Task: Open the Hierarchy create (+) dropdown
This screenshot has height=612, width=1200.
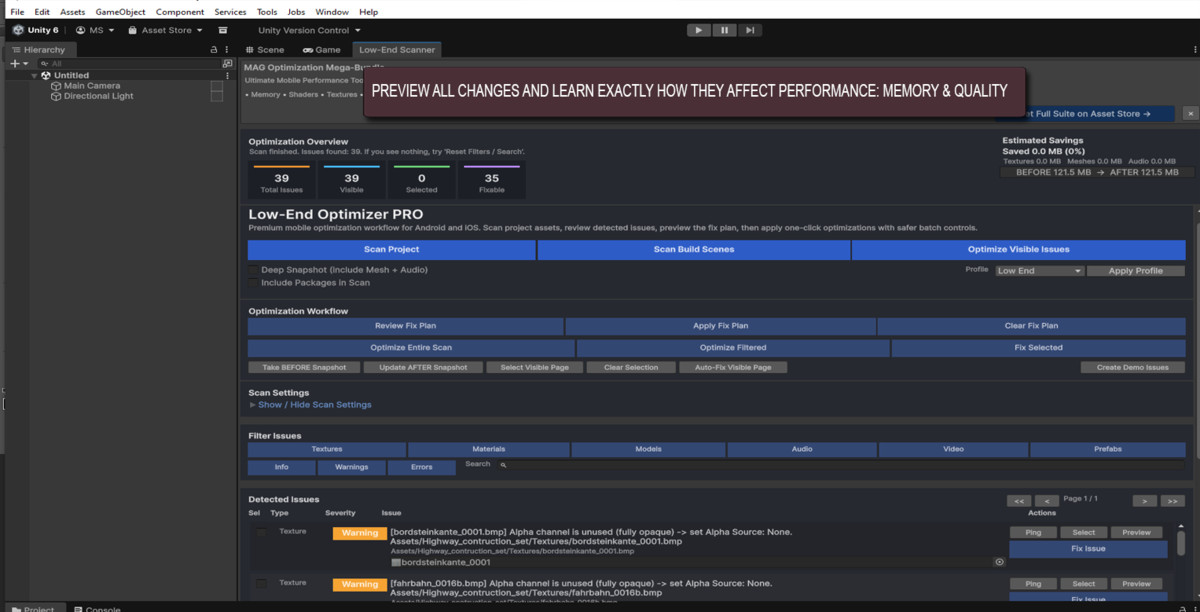Action: pos(19,63)
